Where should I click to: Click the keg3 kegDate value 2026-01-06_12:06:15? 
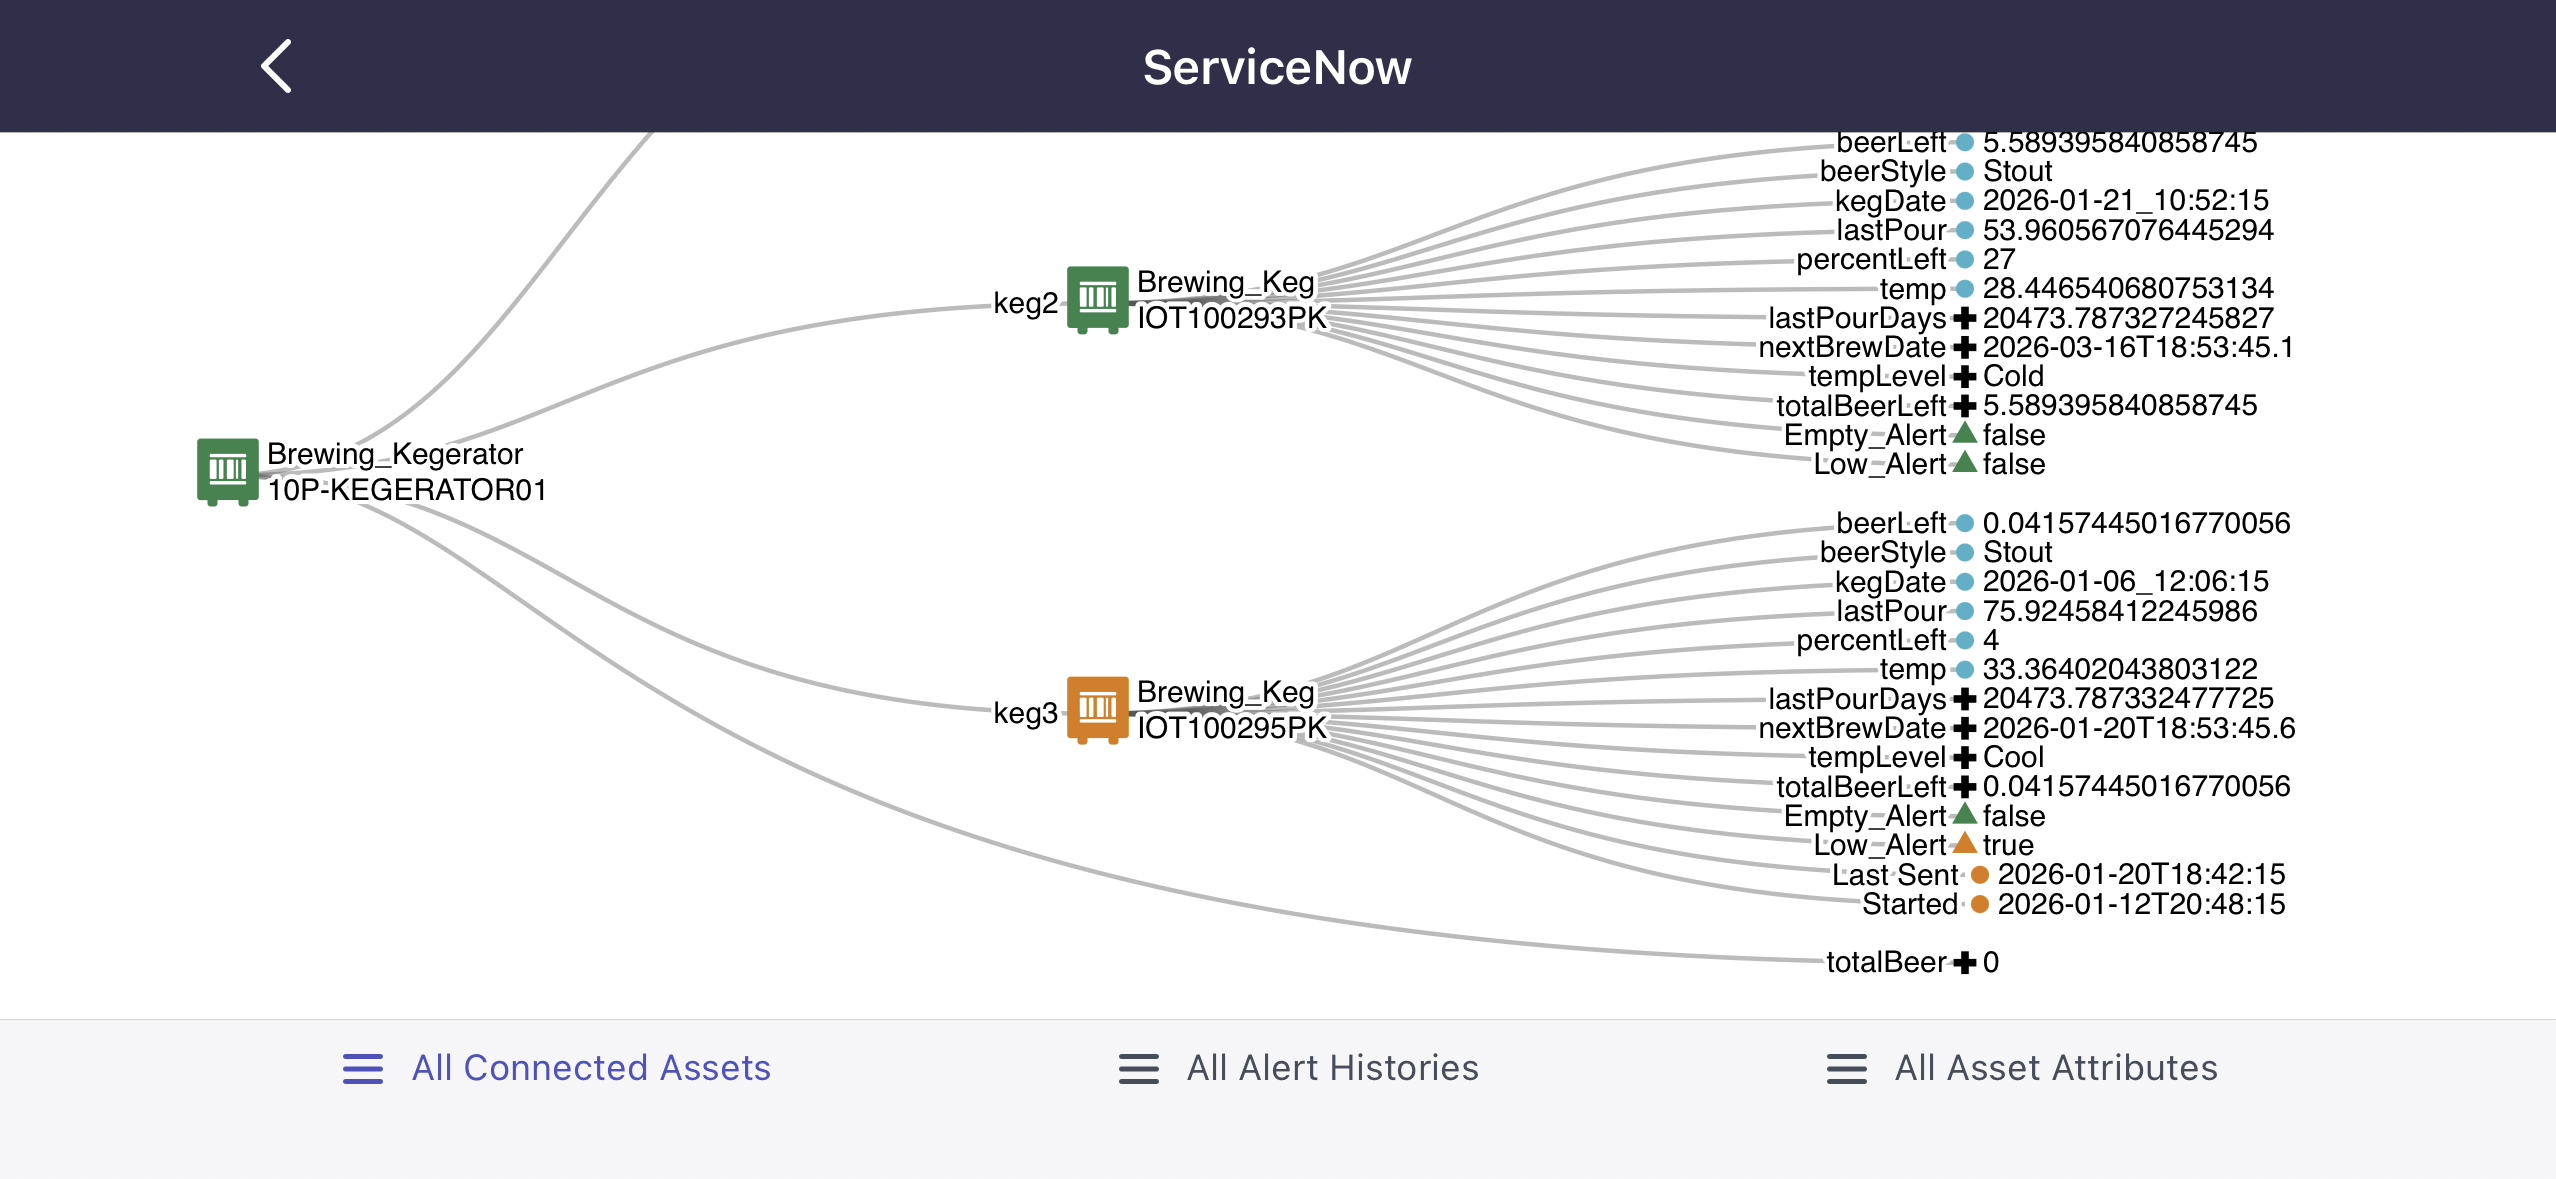pyautogui.click(x=2125, y=581)
